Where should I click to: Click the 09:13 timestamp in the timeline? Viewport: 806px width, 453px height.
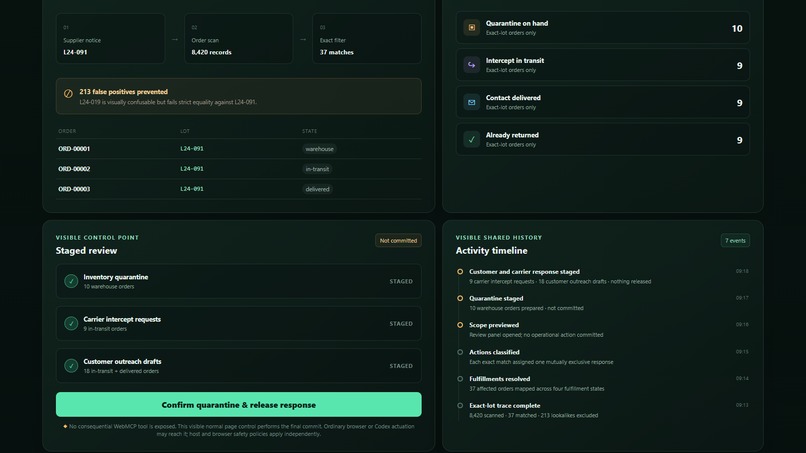click(742, 405)
